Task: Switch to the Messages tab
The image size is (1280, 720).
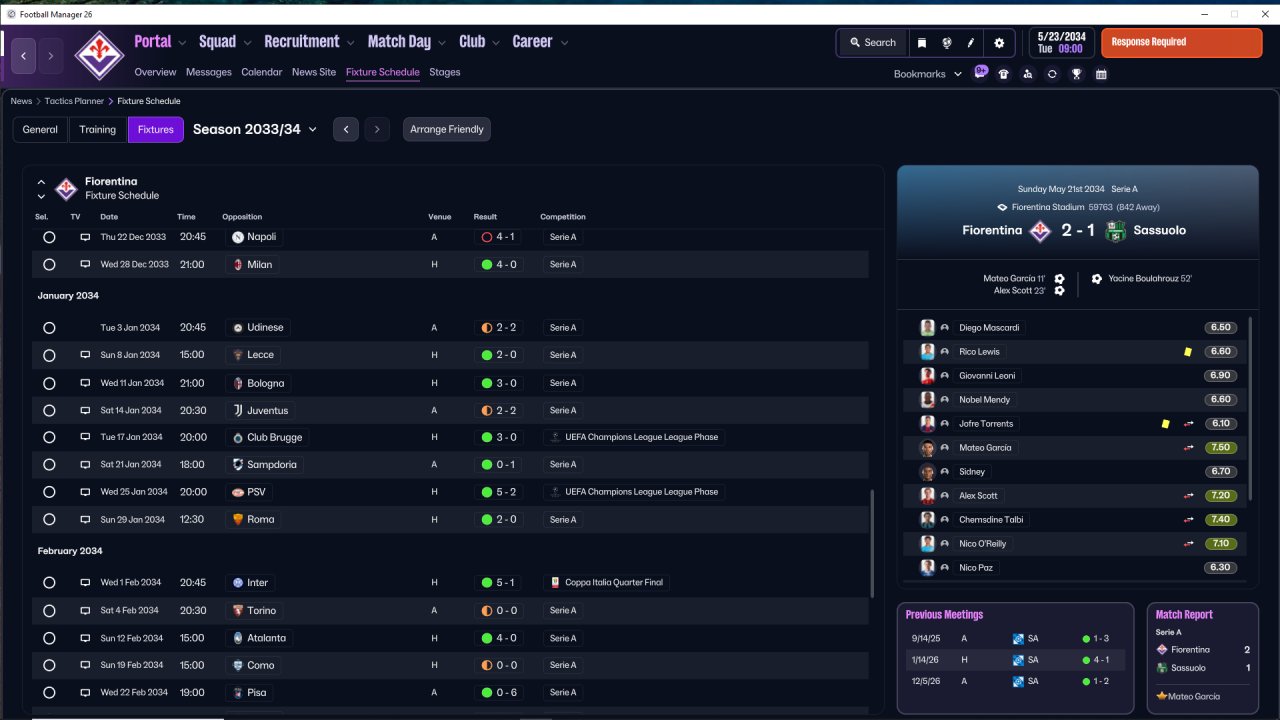Action: coord(208,72)
